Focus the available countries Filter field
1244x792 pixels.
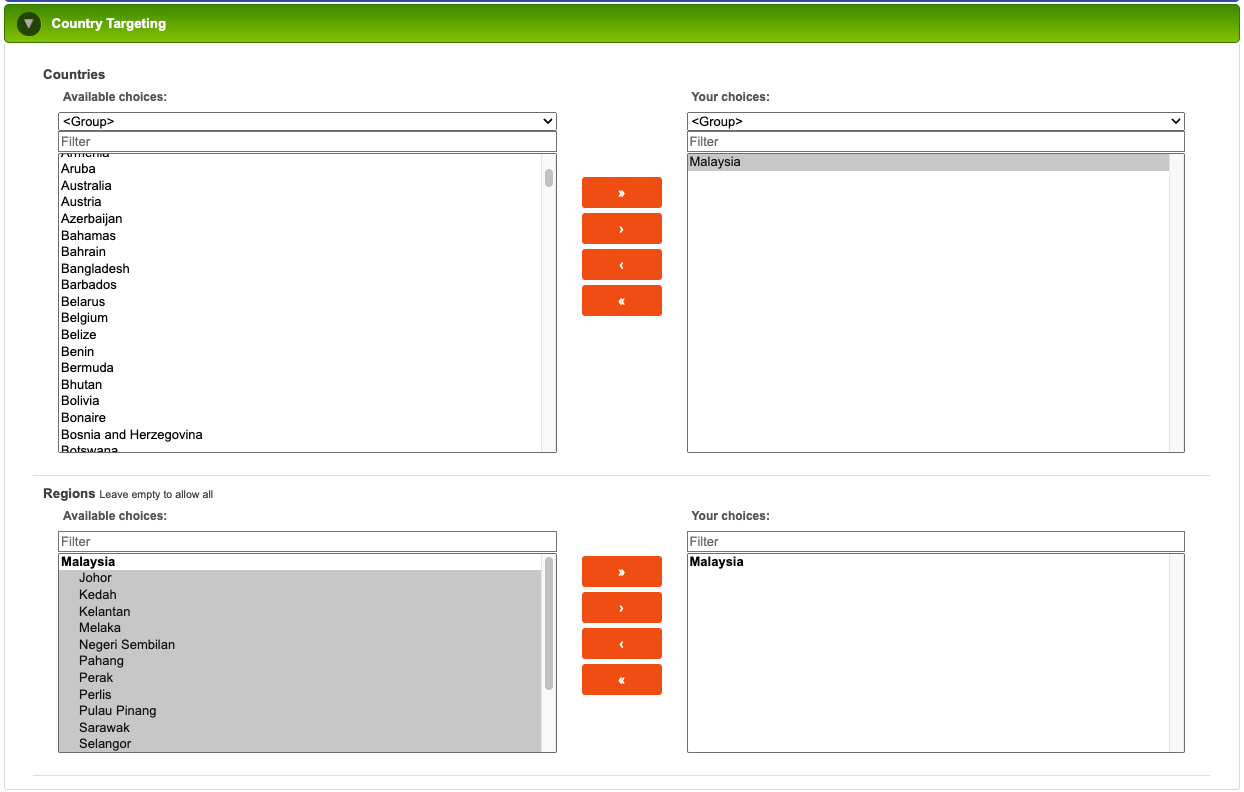(307, 142)
